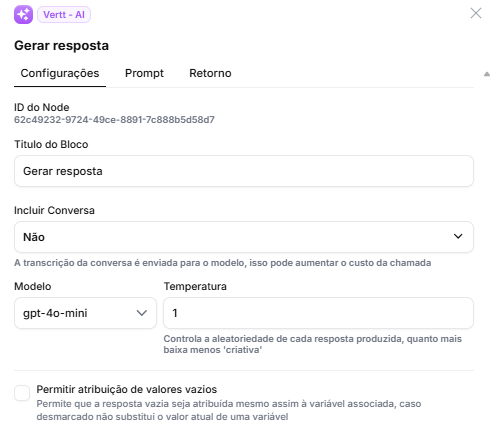Viewport: 498px width, 428px height.
Task: Switch to the Configurações tab
Action: coord(60,73)
